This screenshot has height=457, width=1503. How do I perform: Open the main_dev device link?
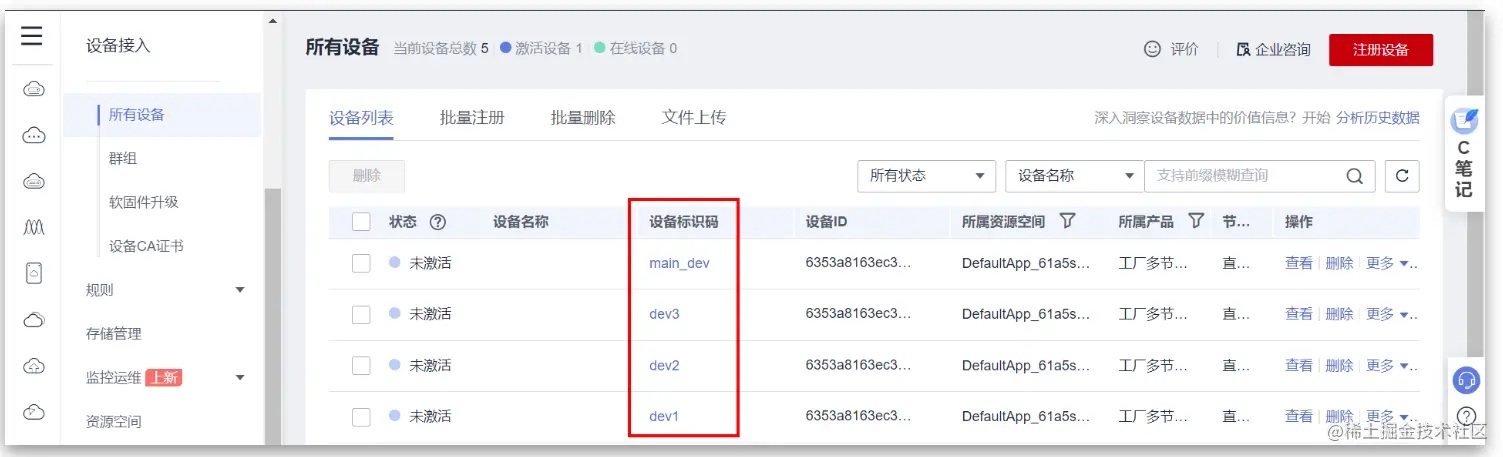[680, 263]
